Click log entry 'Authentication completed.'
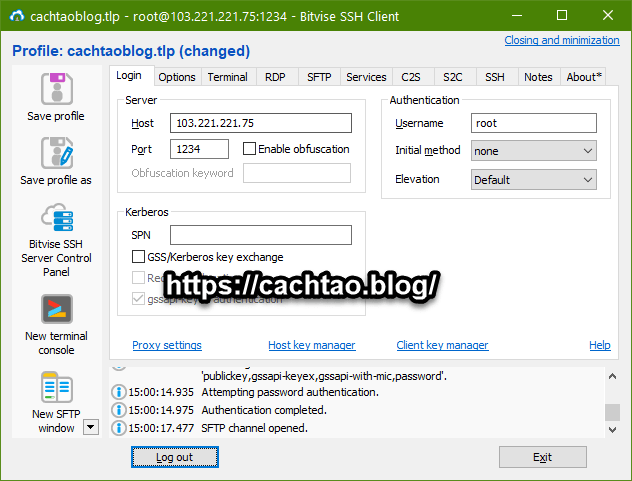The height and width of the screenshot is (481, 632). [264, 410]
